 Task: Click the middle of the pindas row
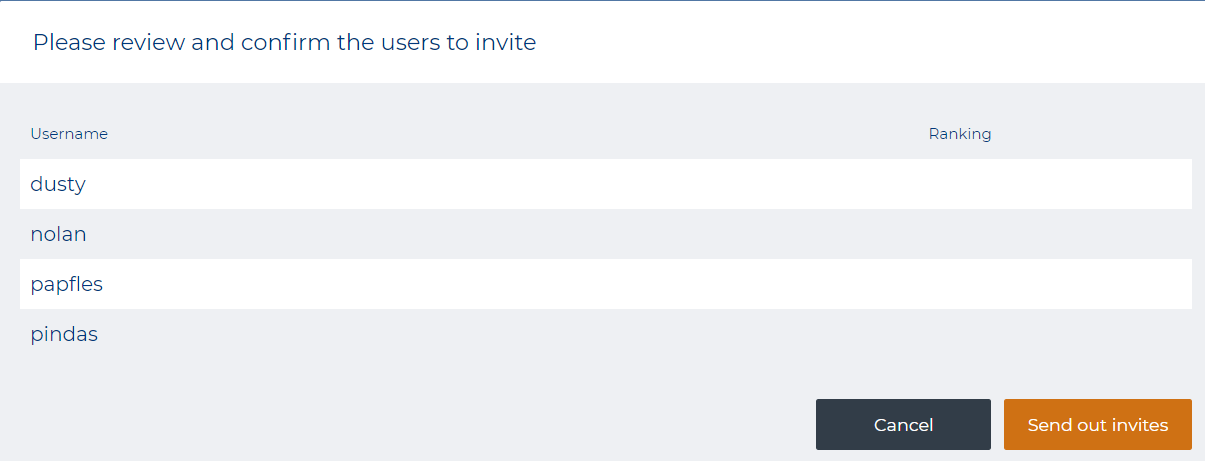[x=605, y=334]
